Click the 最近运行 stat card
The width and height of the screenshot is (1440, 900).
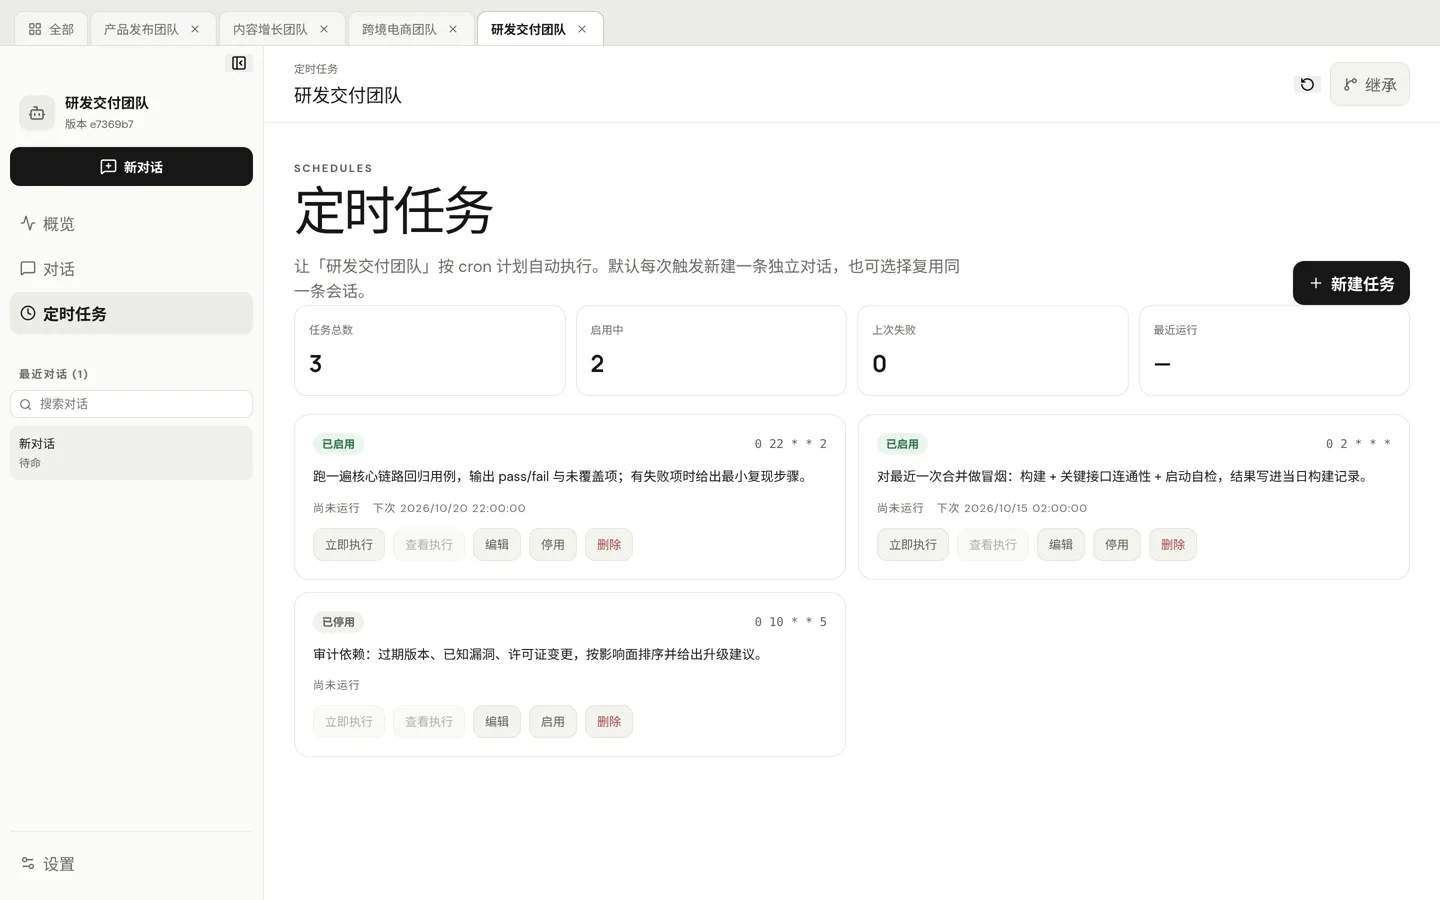point(1274,351)
